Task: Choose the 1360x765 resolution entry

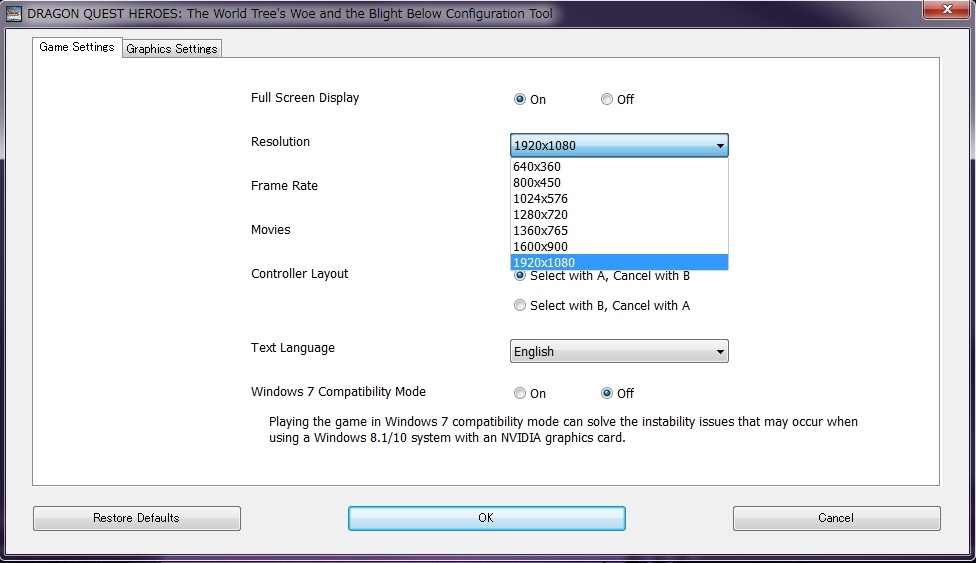Action: coord(540,231)
